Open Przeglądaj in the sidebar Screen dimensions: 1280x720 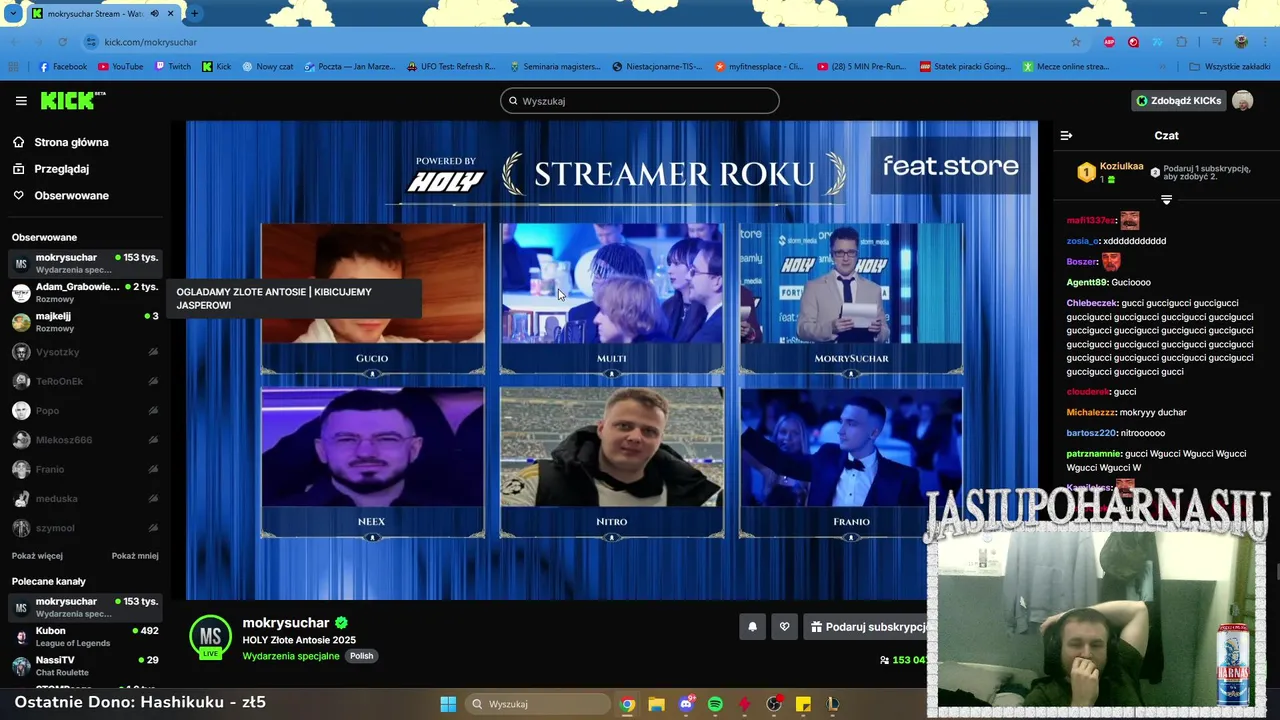coord(51,169)
